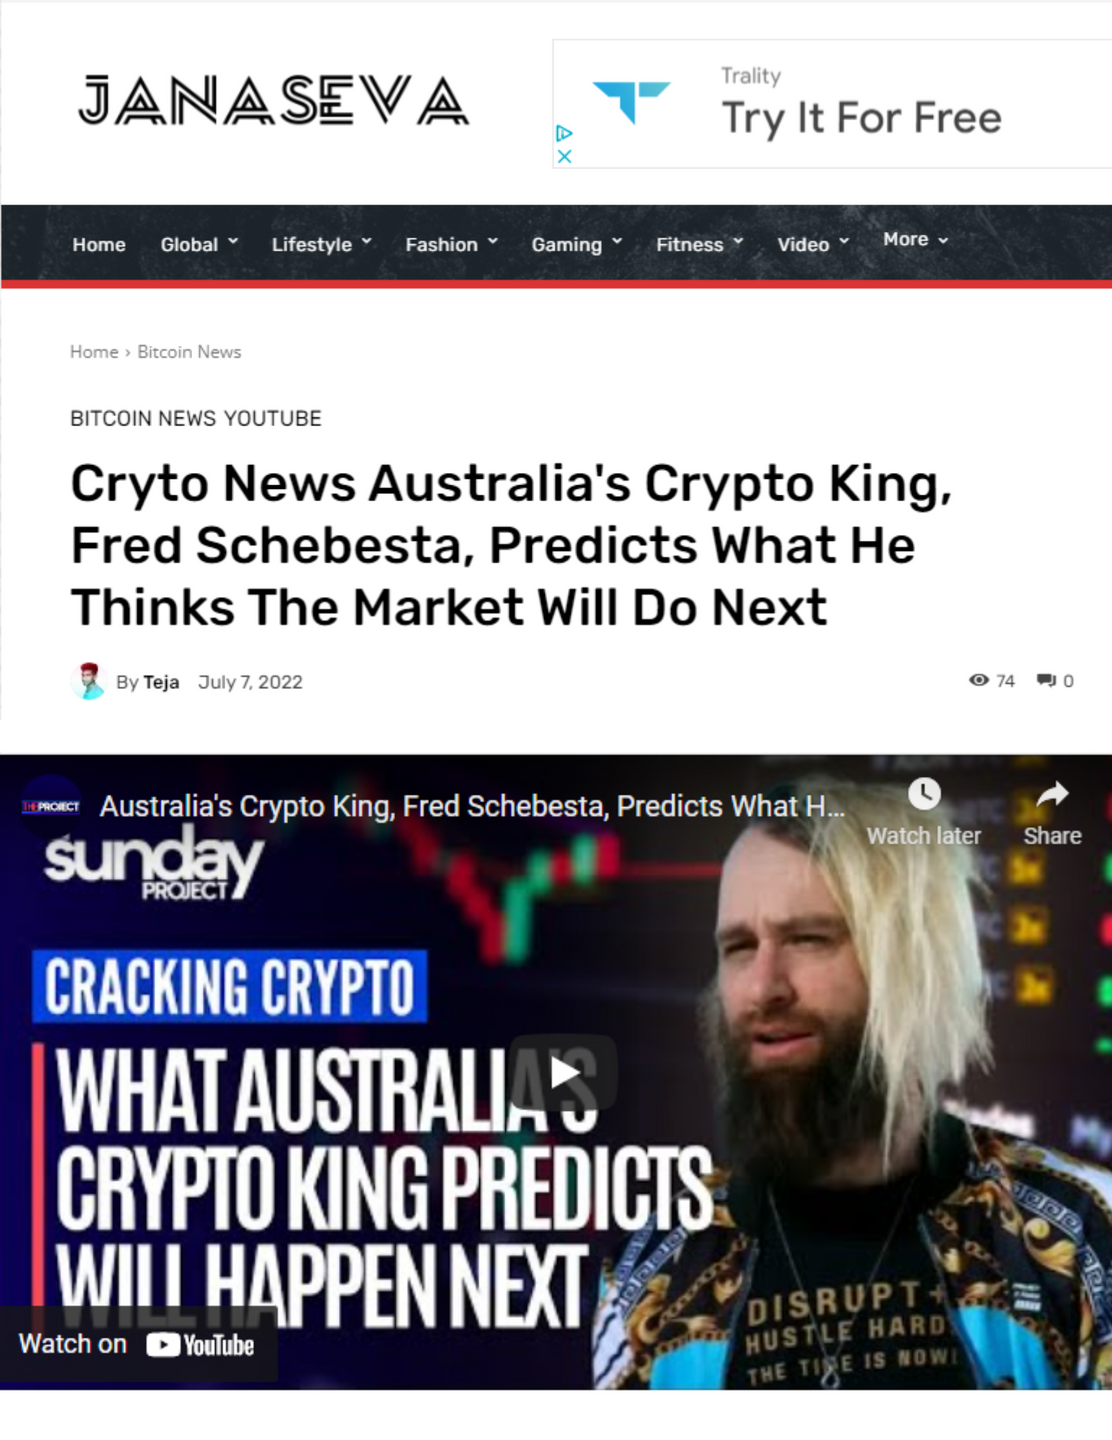Click the Watch later clock icon
The width and height of the screenshot is (1112, 1440).
tap(924, 794)
